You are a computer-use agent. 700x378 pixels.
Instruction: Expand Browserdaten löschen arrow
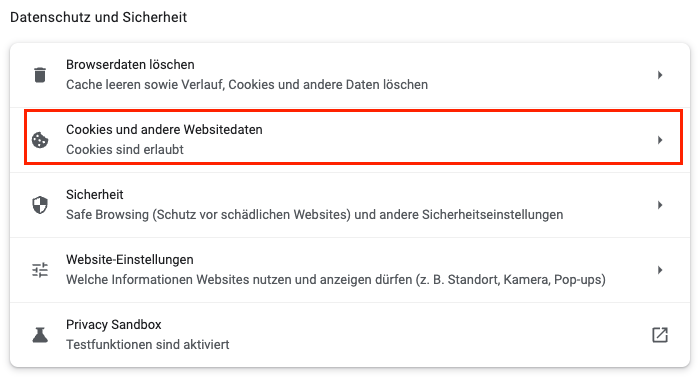point(660,75)
